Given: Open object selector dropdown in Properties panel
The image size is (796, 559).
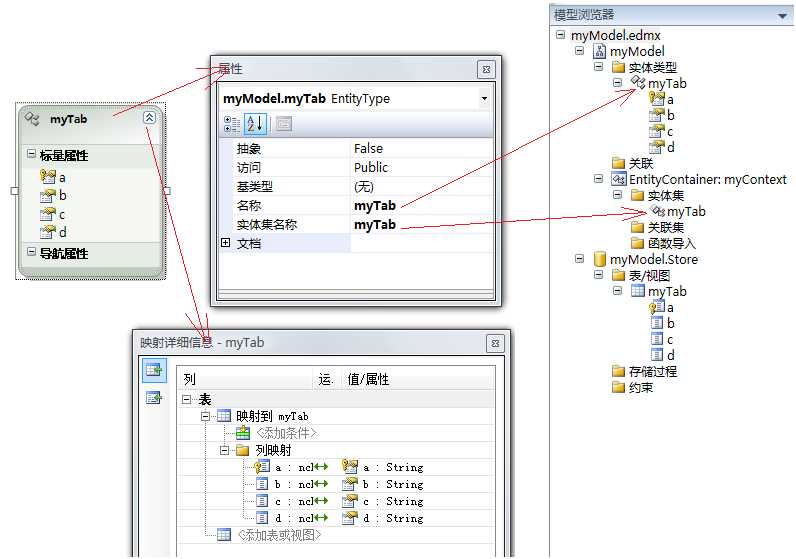Looking at the screenshot, I should coord(484,98).
